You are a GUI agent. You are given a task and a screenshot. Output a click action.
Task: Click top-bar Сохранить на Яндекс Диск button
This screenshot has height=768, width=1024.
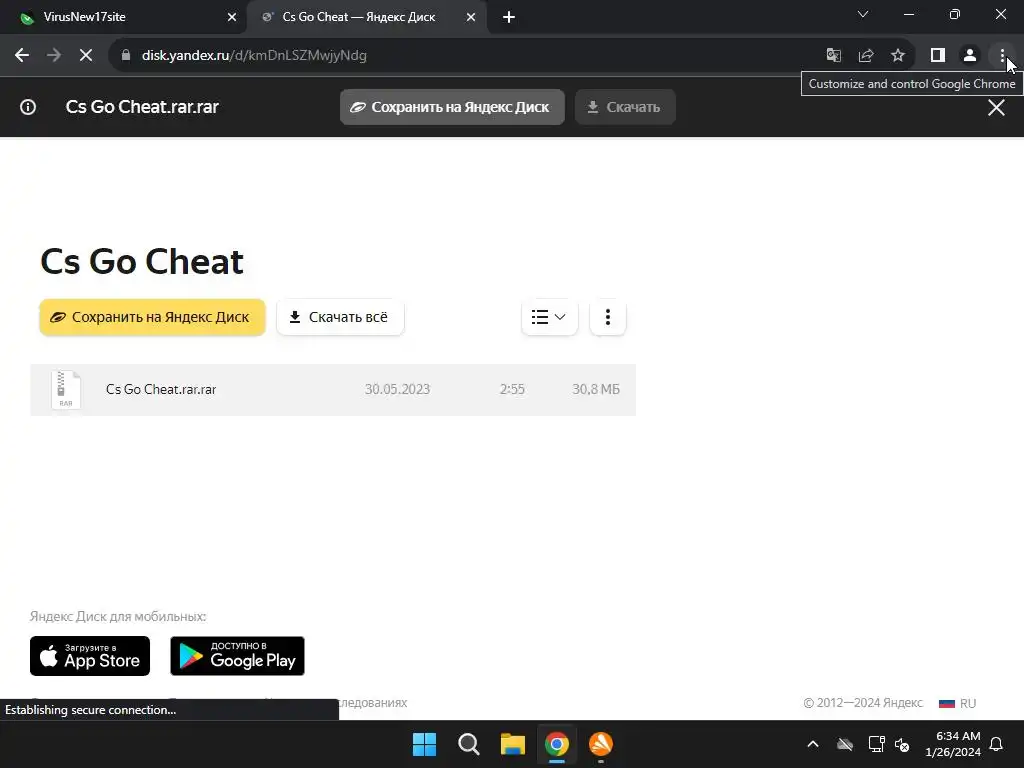pos(452,107)
